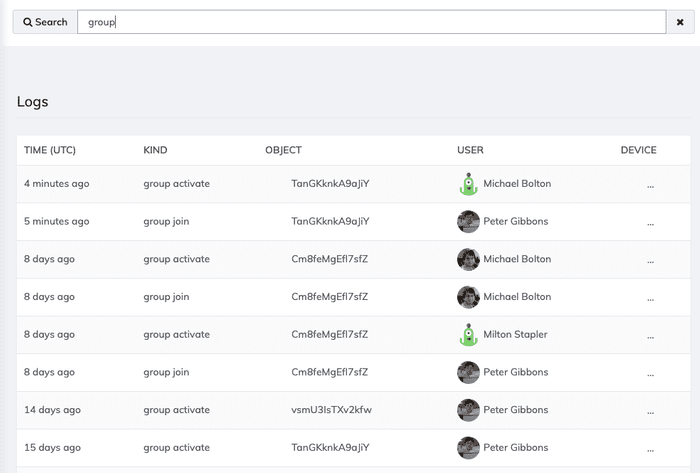Click the OBJECT column header

[283, 151]
